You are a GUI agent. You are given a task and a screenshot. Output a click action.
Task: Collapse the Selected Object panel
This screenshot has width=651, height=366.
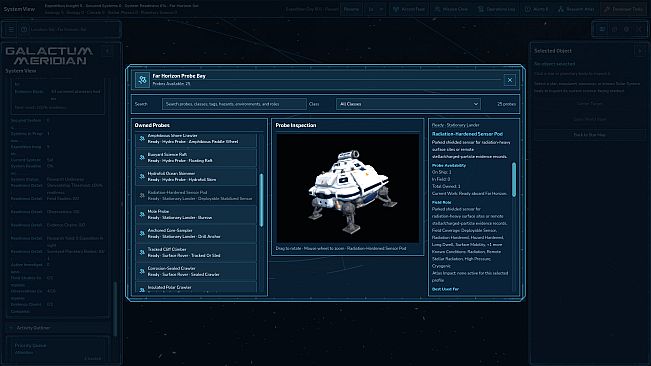[639, 51]
